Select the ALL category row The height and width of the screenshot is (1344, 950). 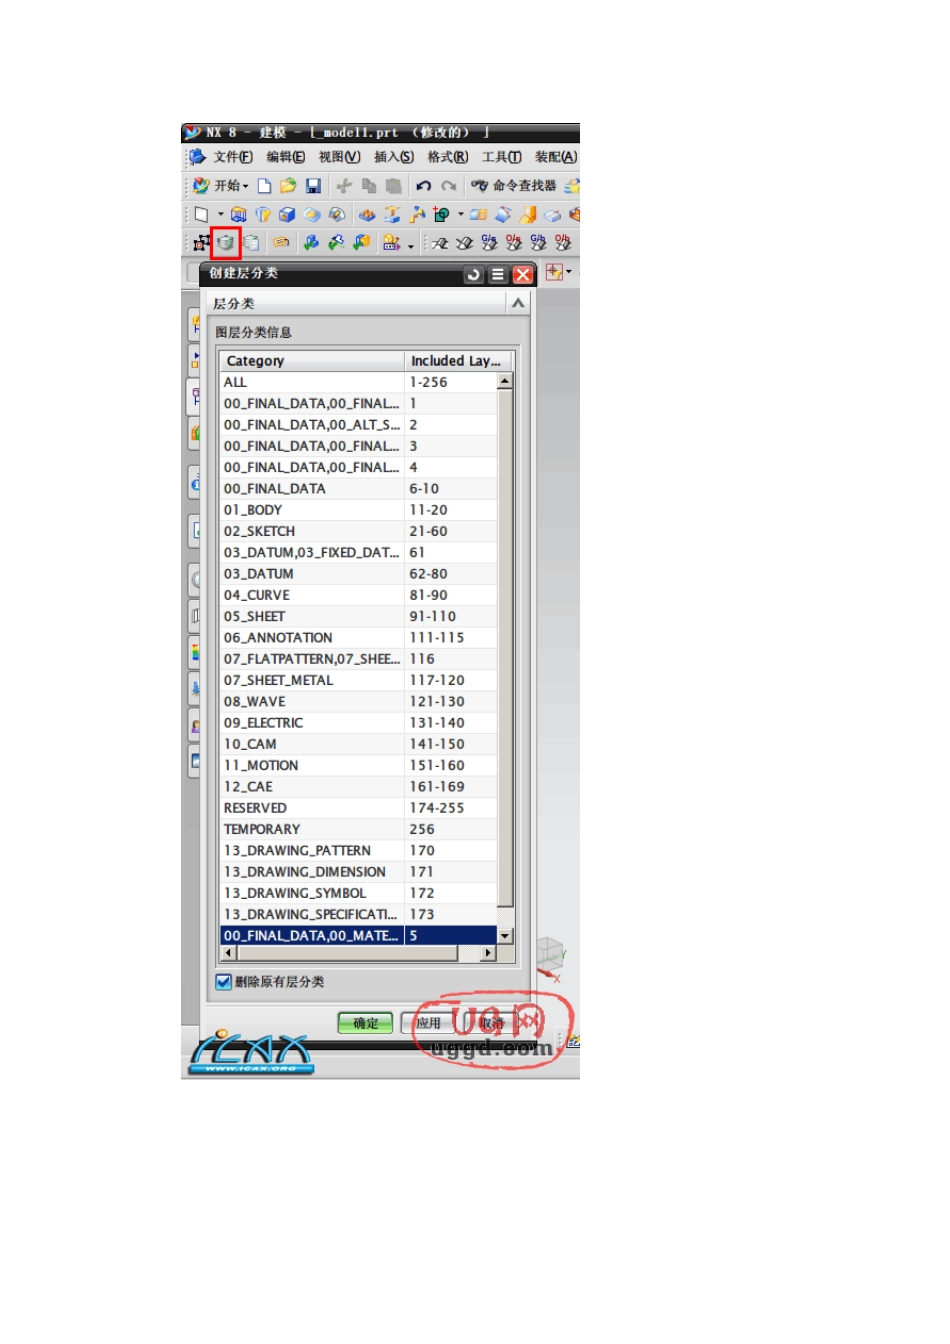pos(359,382)
